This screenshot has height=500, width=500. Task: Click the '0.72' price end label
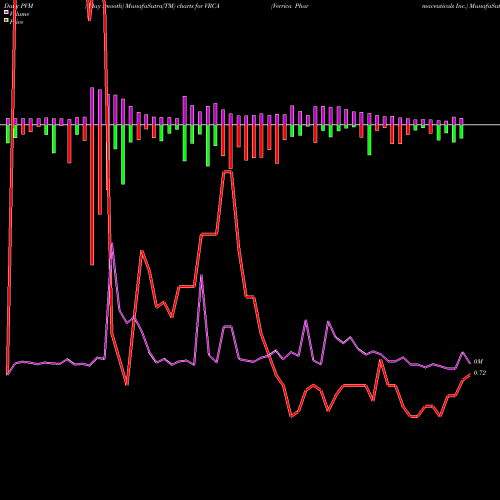point(480,373)
